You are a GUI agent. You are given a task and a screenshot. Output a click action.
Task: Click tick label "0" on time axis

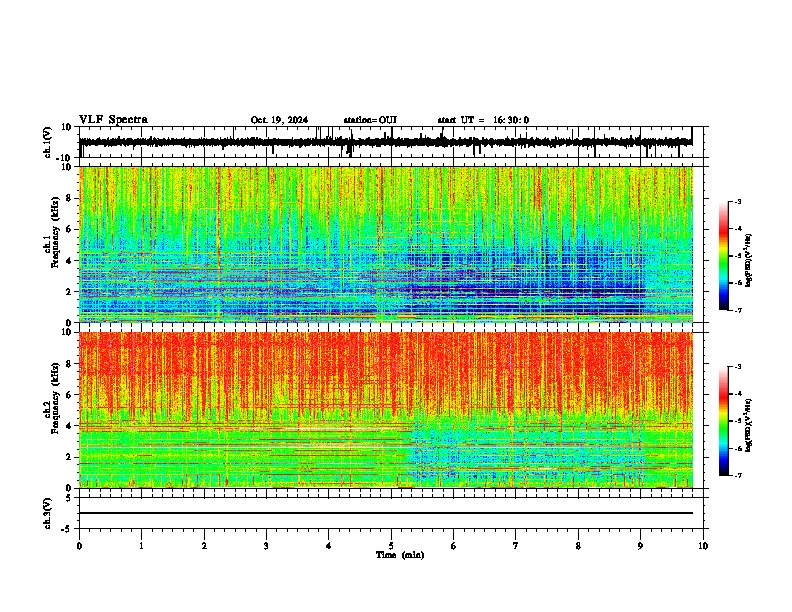[x=79, y=546]
